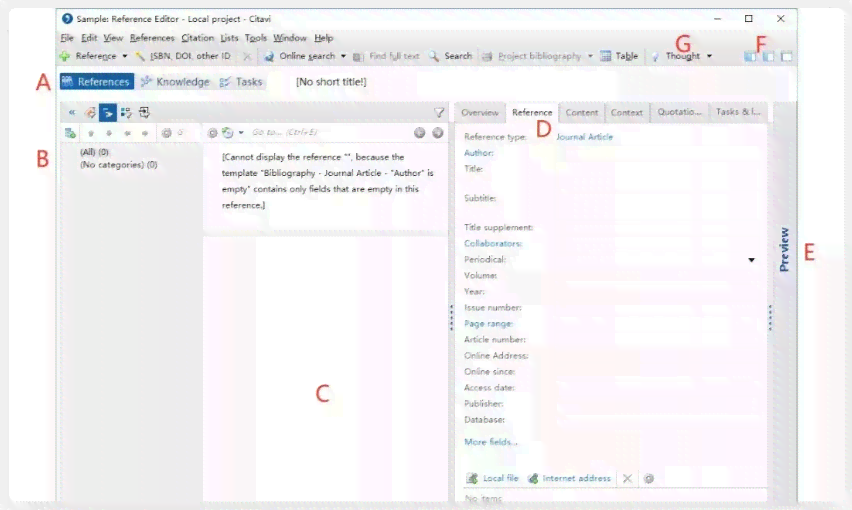Go to the next reference with the right round arrow

437,133
